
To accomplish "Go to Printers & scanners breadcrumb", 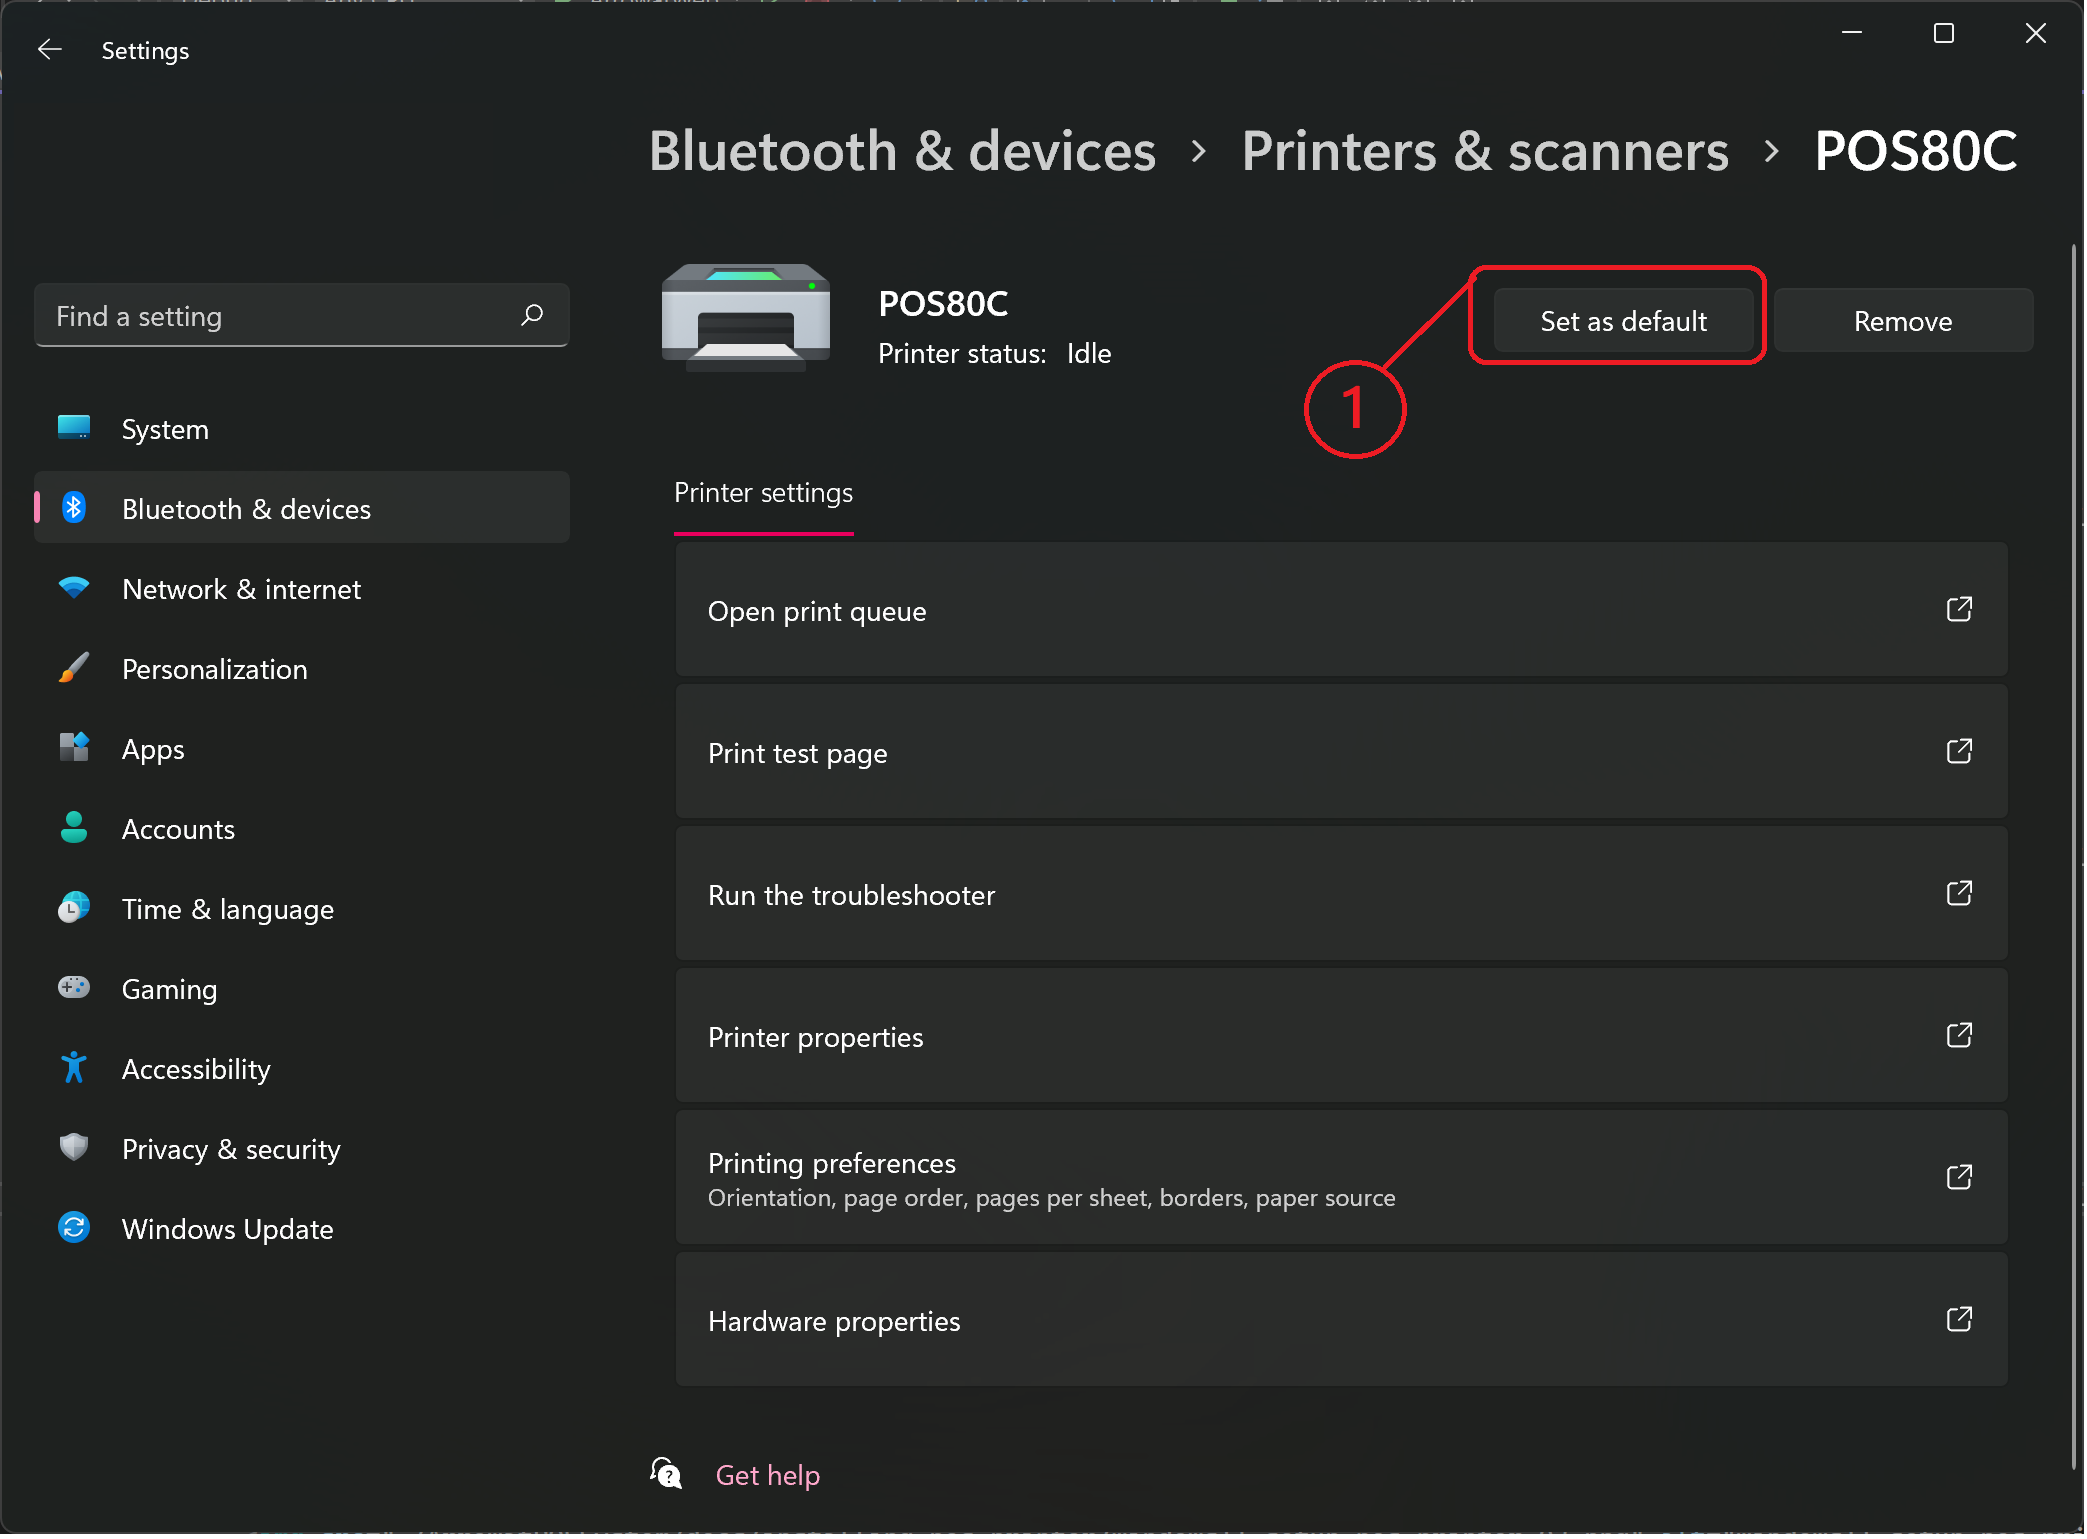I will click(x=1487, y=151).
